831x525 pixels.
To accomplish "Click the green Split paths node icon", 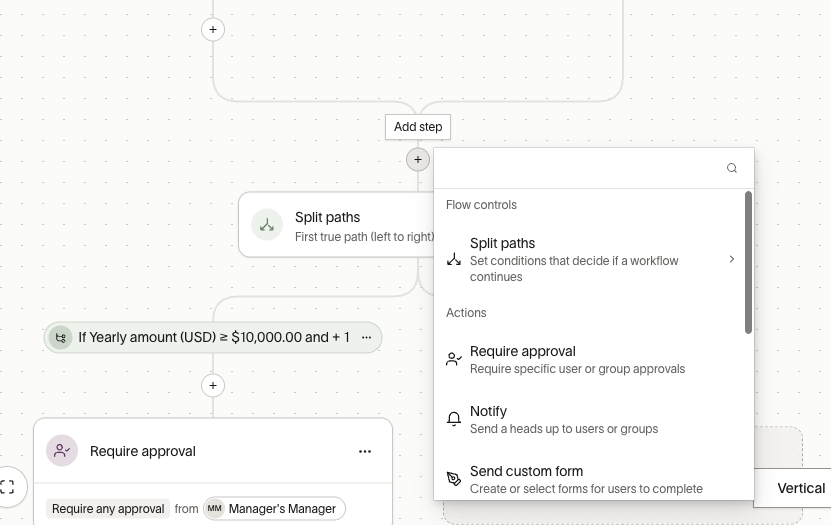I will point(267,225).
